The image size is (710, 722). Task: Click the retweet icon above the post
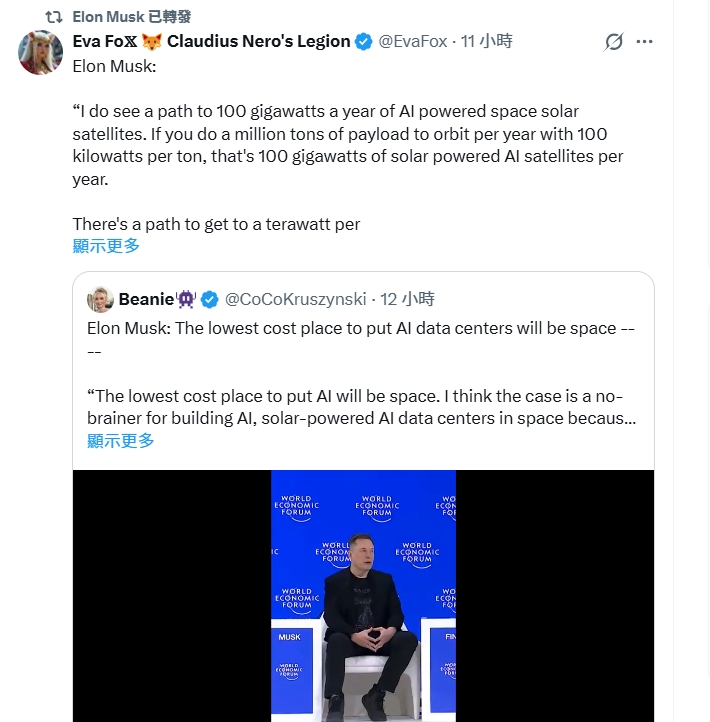coord(54,17)
